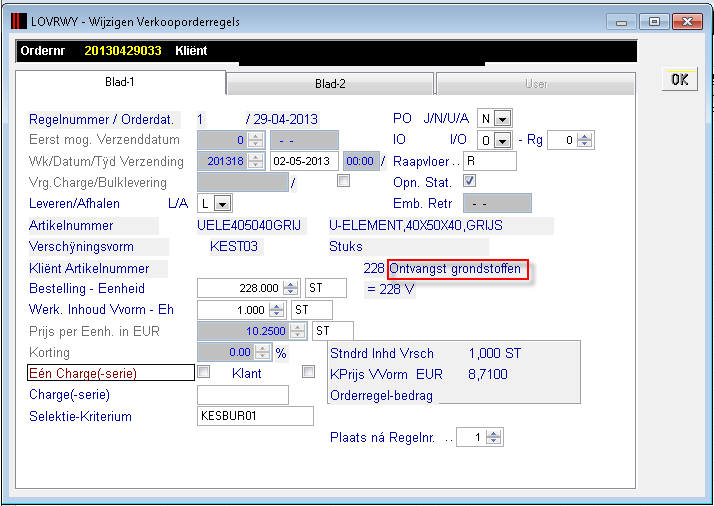Click the Bestelling 228.000 spinner

click(x=291, y=288)
